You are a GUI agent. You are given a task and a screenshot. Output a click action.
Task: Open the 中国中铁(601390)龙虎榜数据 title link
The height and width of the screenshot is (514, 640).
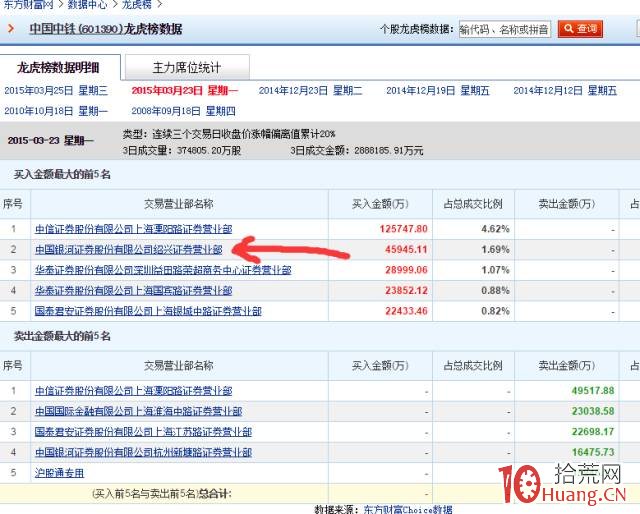point(106,29)
